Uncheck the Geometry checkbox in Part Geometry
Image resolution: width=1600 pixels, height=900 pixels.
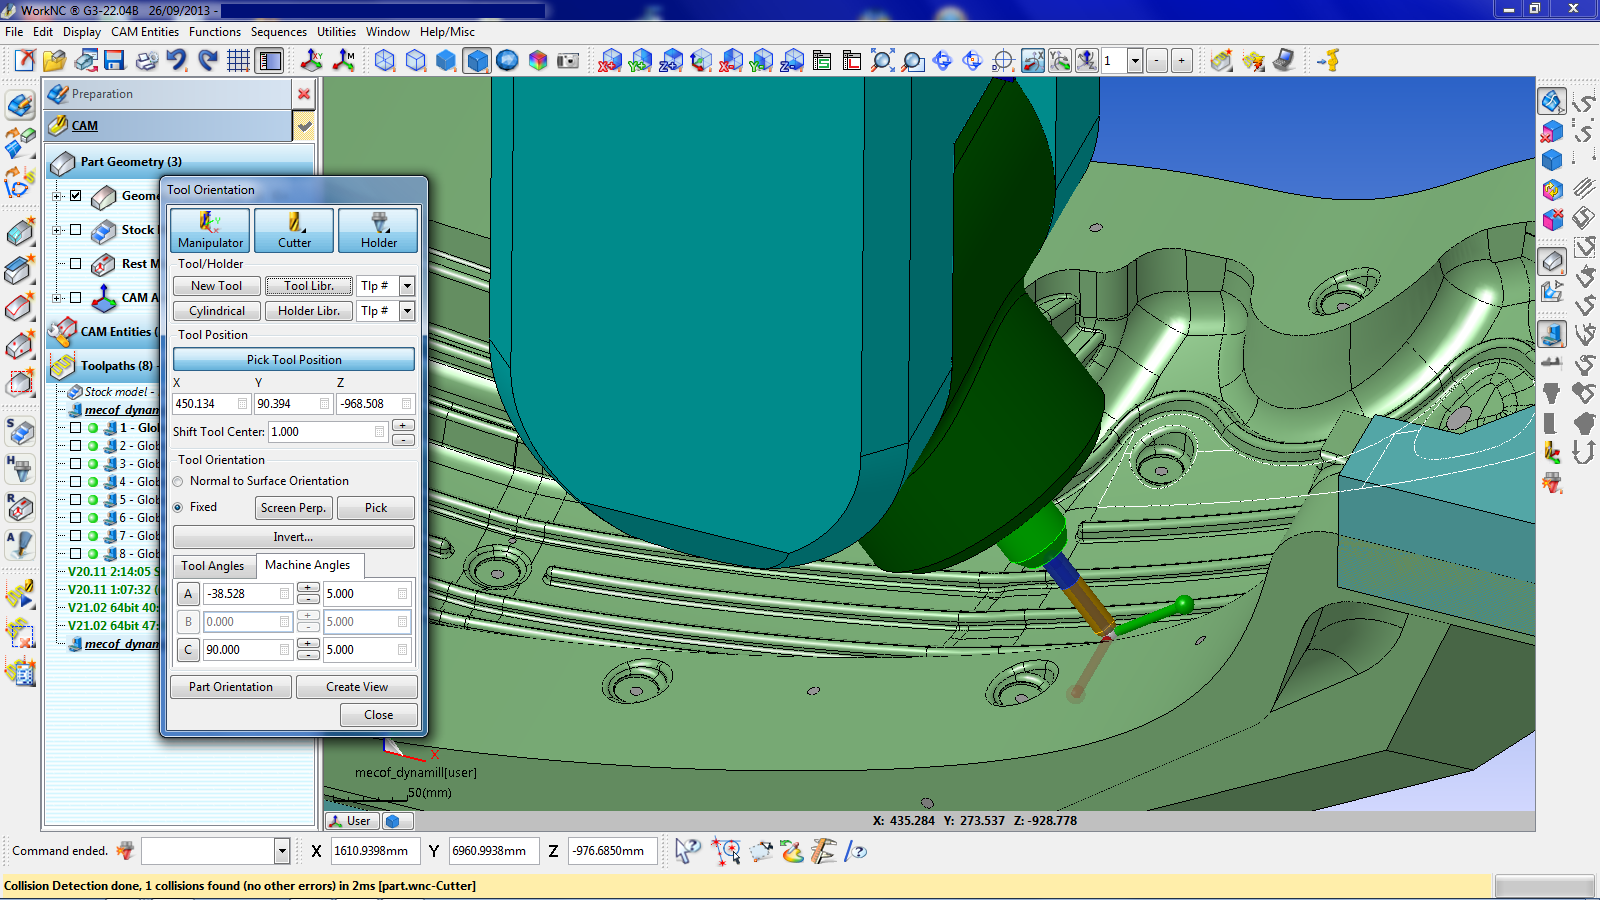pyautogui.click(x=76, y=196)
